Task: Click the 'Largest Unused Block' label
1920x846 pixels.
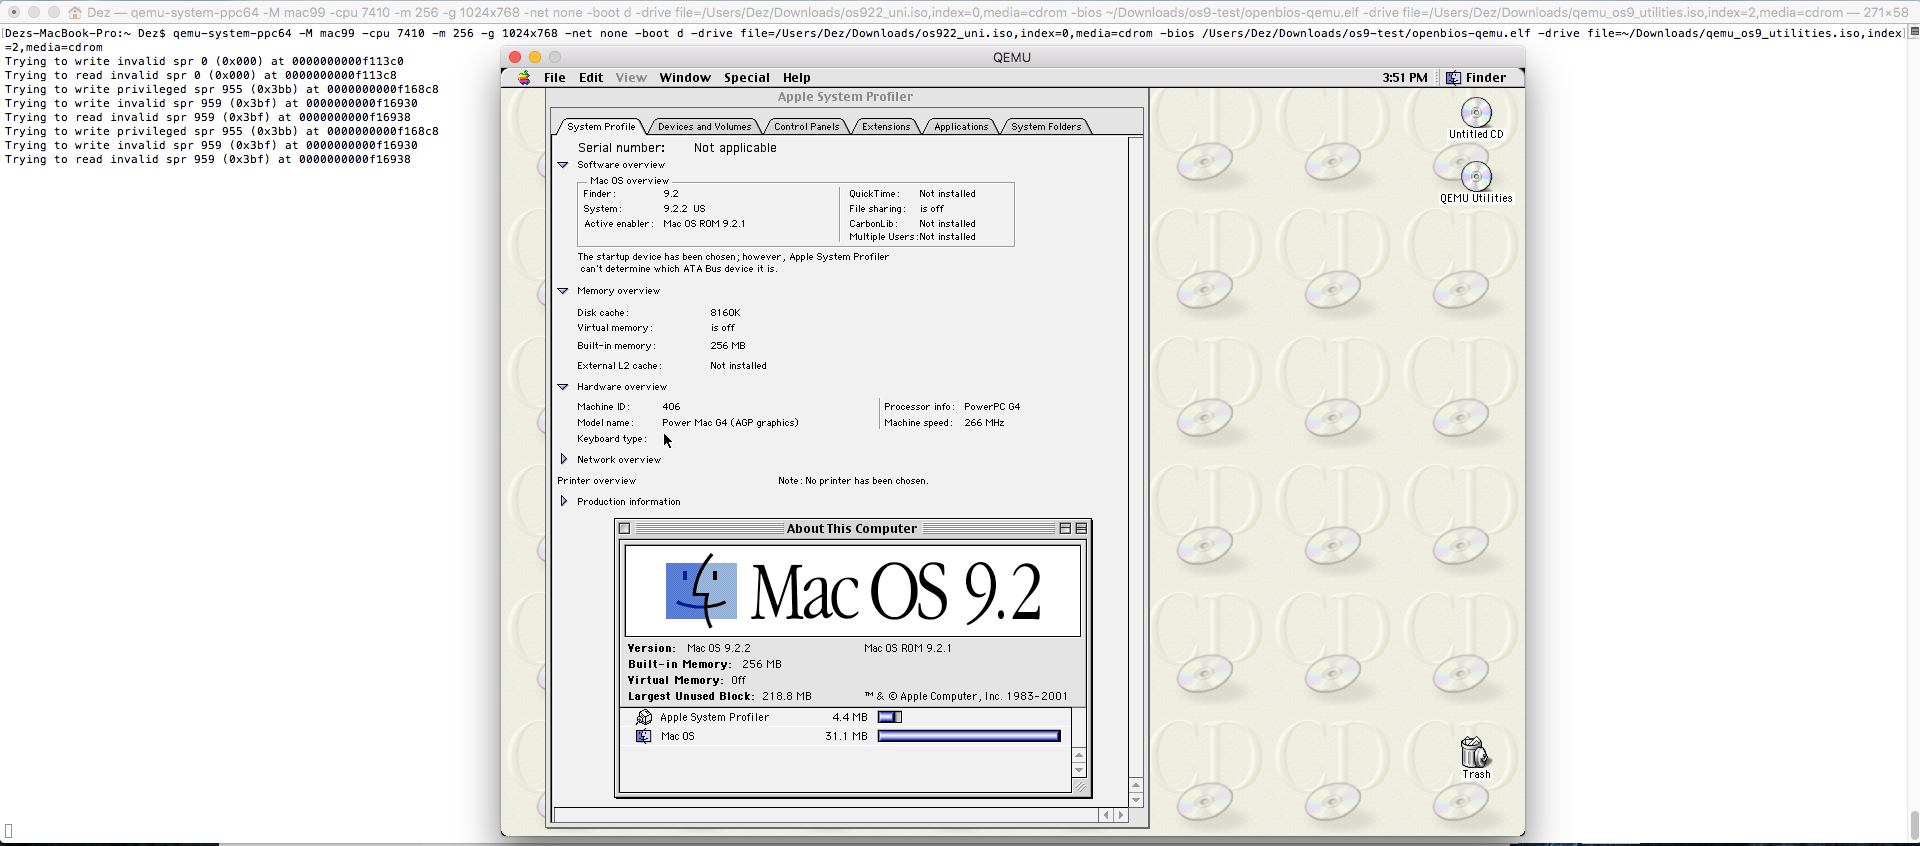Action: [x=690, y=696]
